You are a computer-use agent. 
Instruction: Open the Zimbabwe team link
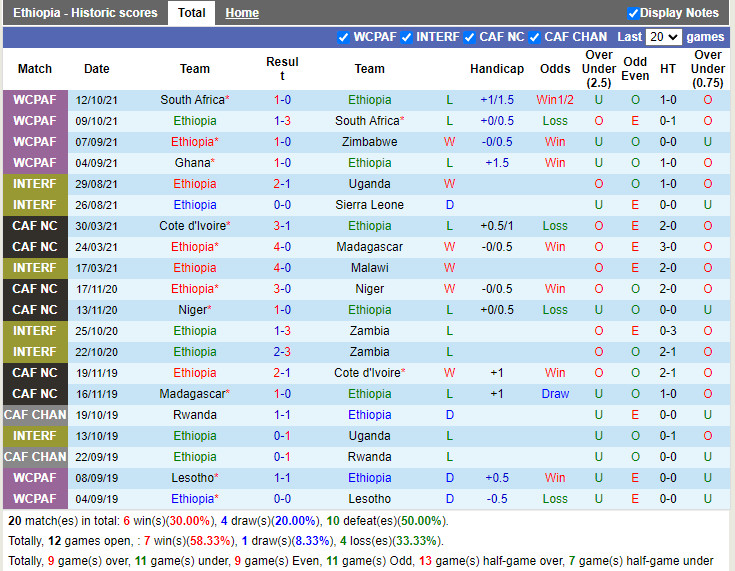[369, 142]
